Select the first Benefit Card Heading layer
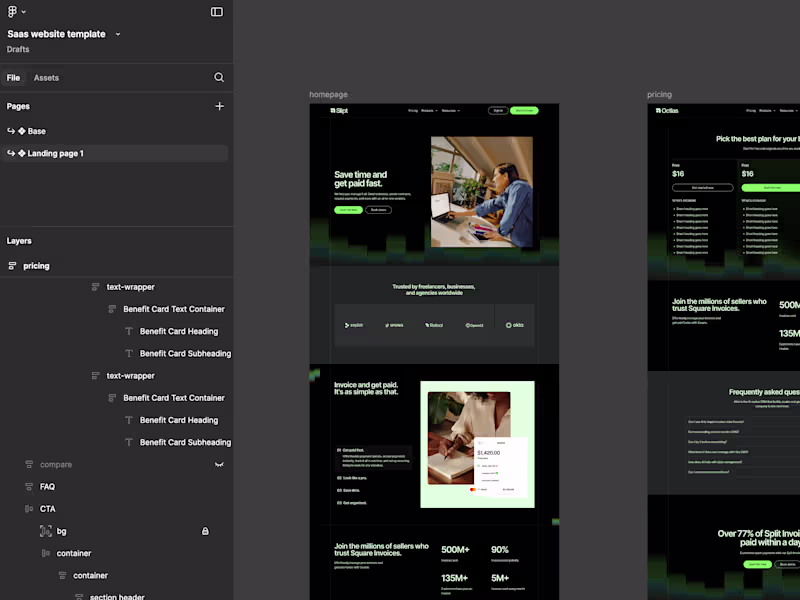 click(179, 332)
